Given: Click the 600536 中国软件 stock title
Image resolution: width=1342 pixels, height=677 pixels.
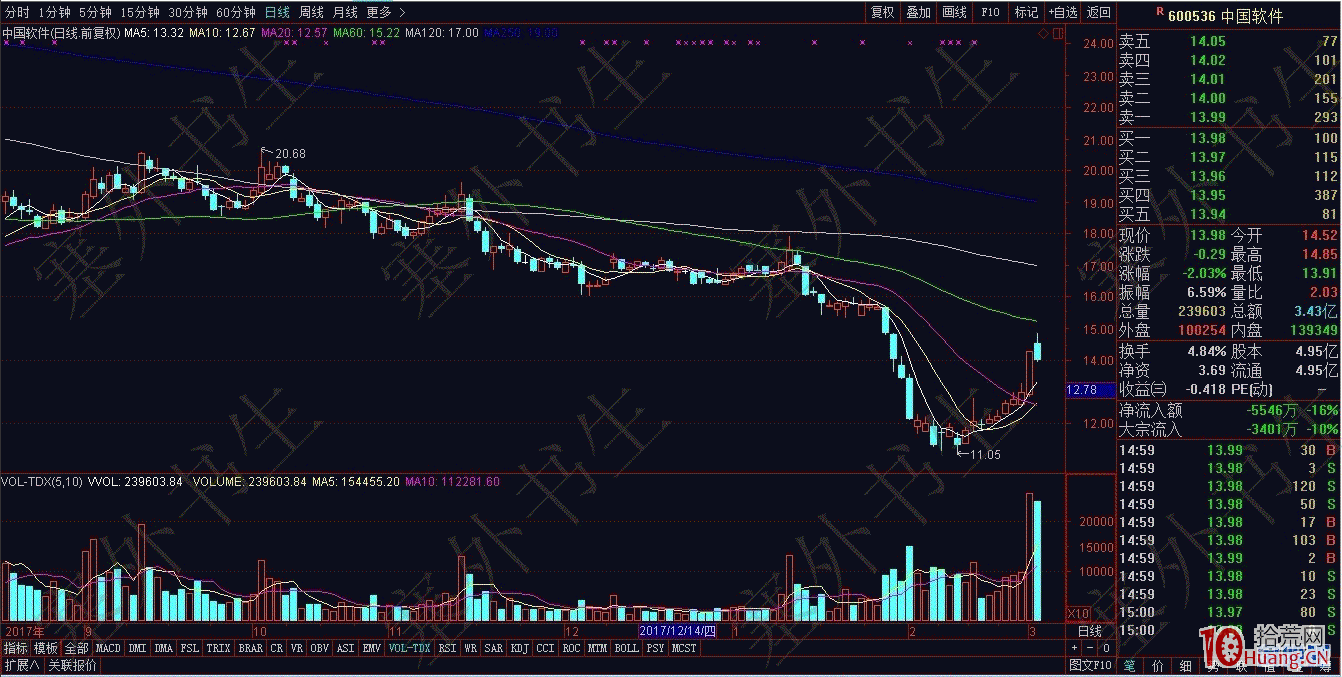Looking at the screenshot, I should 1224,16.
